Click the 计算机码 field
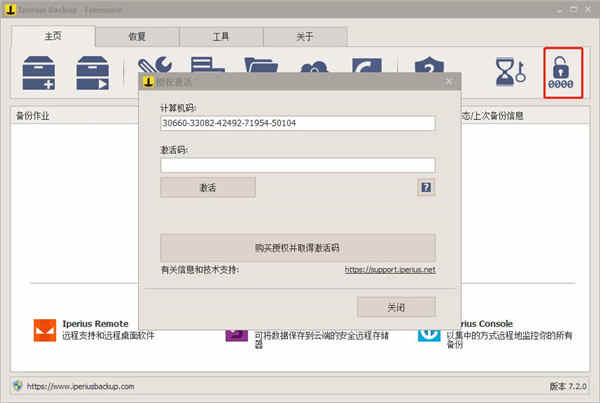 coord(298,123)
